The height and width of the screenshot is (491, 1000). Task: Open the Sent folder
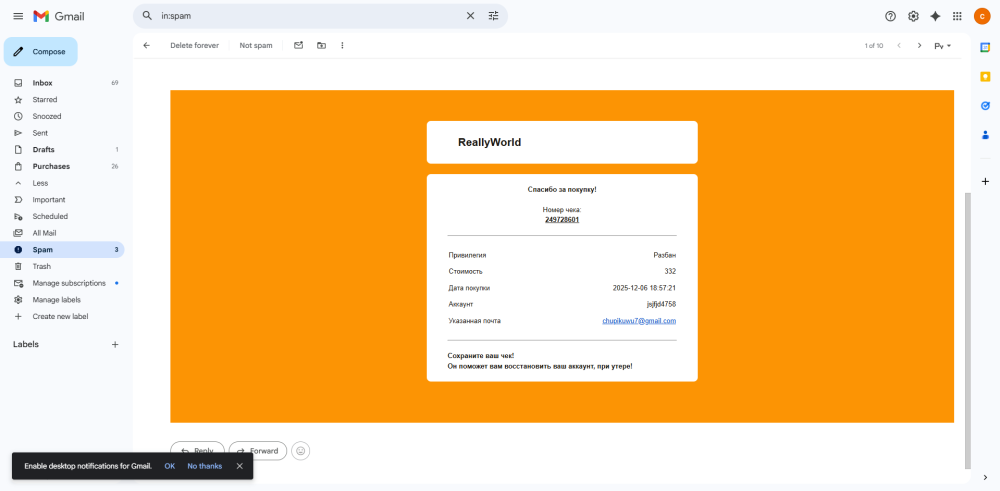(62, 133)
